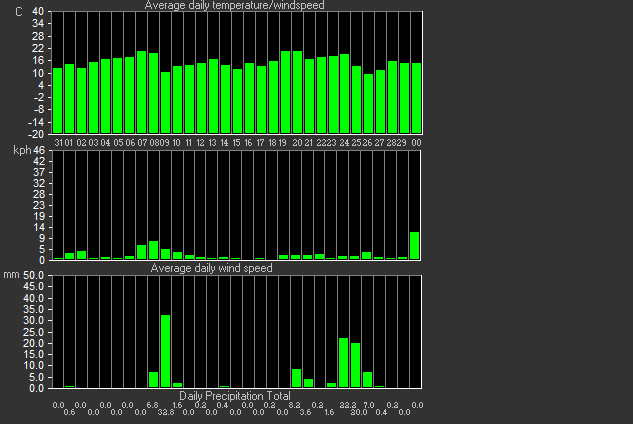Screen dimensions: 633x424
Task: Select the 'C' temperature unit label
Action: click(x=19, y=12)
